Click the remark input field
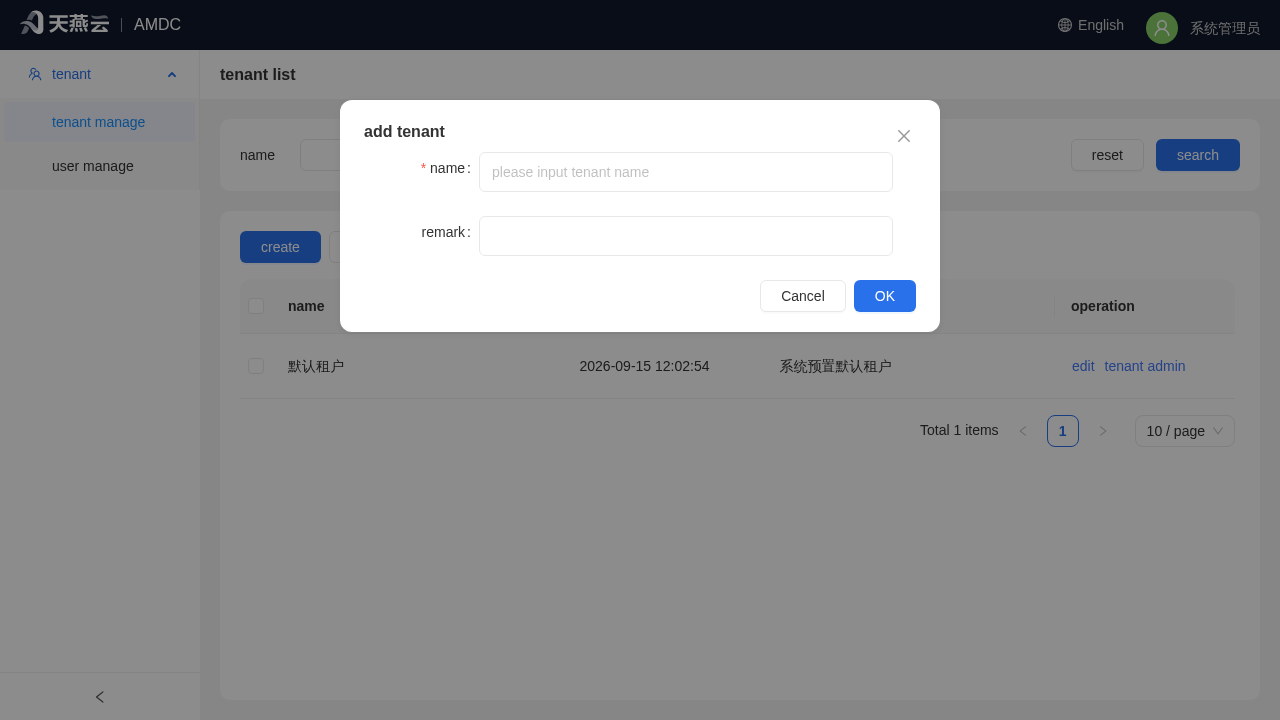Image resolution: width=1280 pixels, height=720 pixels. 686,236
